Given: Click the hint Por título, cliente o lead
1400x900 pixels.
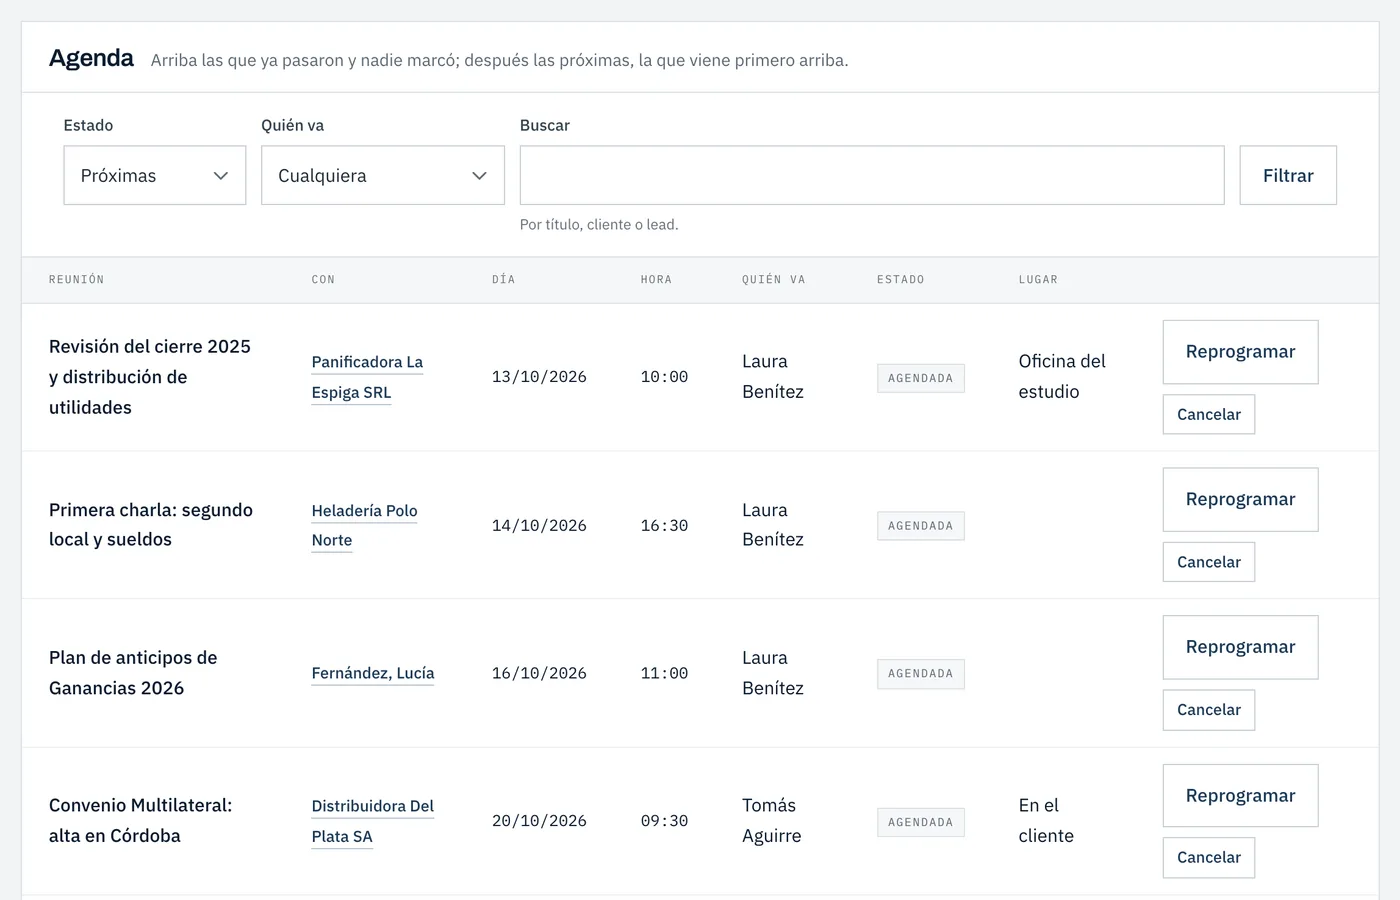Looking at the screenshot, I should click(599, 225).
